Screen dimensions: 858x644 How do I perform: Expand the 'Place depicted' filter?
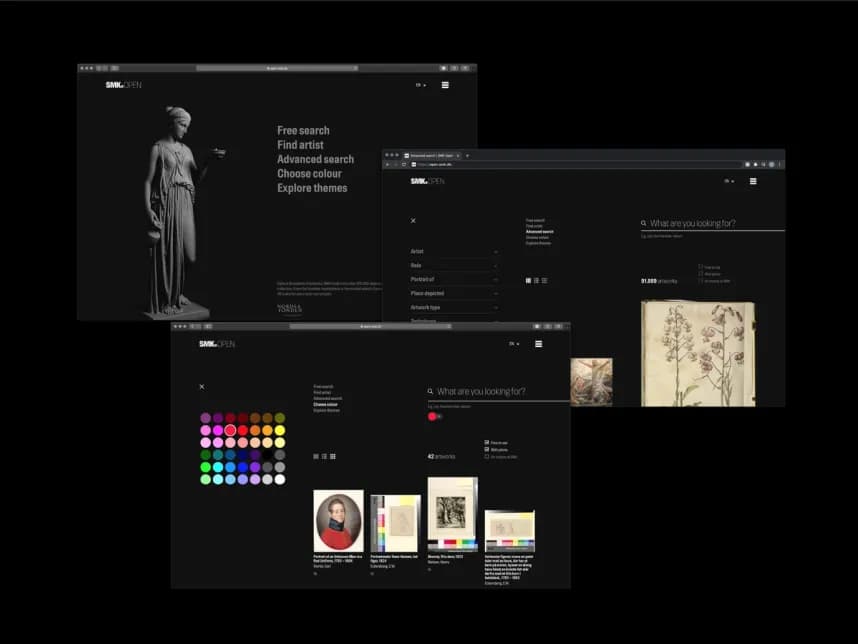tap(454, 293)
